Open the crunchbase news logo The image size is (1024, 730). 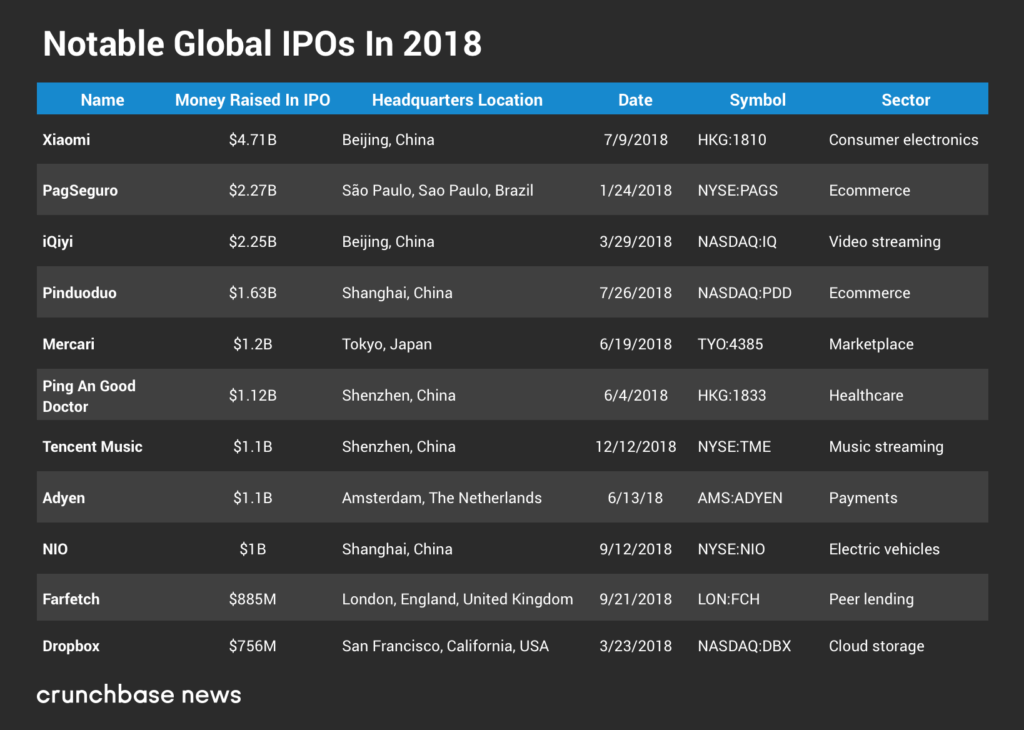(139, 694)
